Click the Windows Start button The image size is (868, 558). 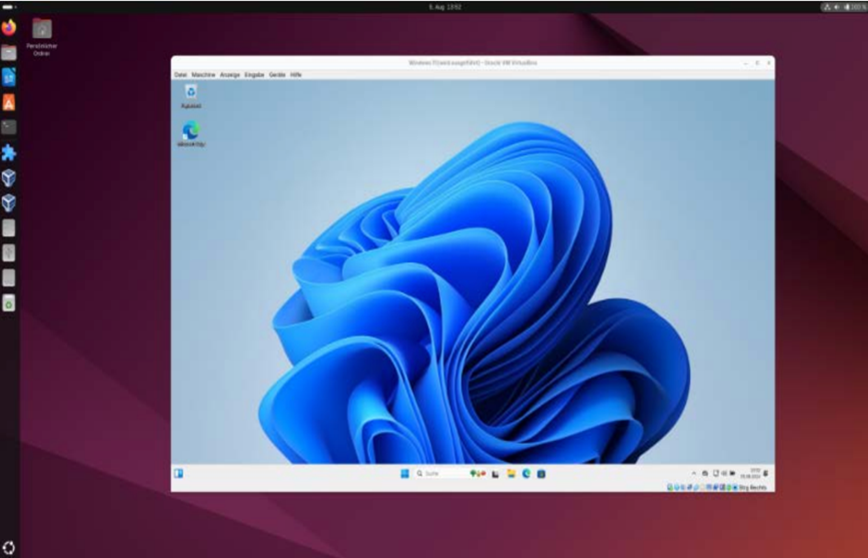(x=405, y=473)
